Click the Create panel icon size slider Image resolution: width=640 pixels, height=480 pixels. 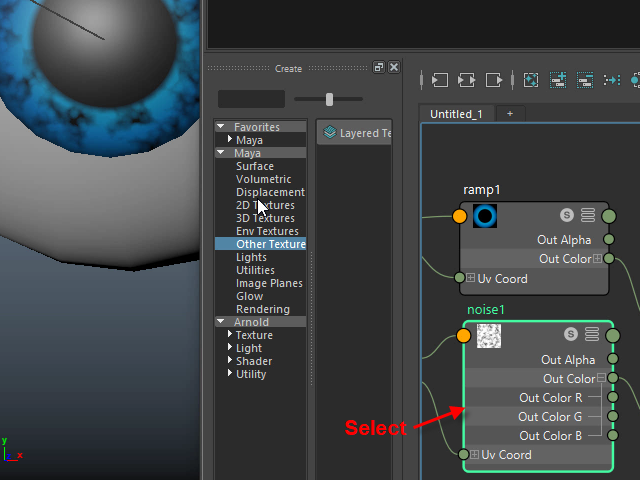[330, 99]
